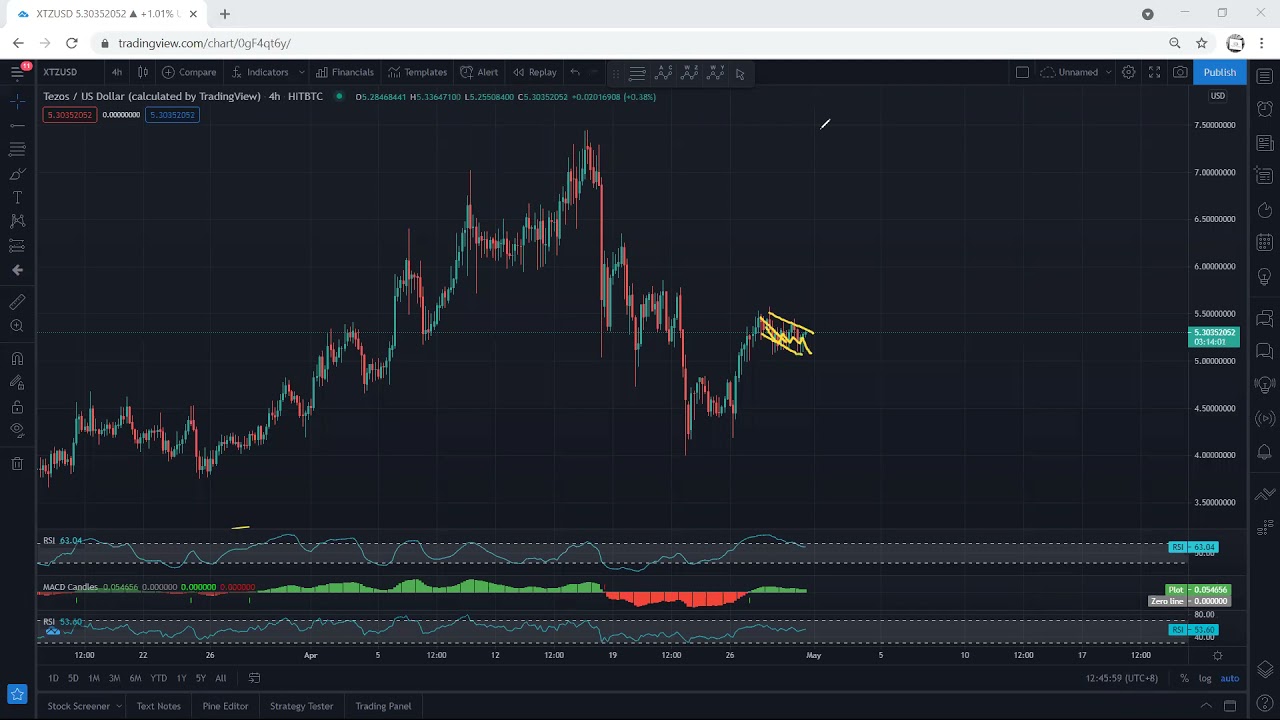
Task: Click the blue back arrow in the left toolbar
Action: pos(17,270)
